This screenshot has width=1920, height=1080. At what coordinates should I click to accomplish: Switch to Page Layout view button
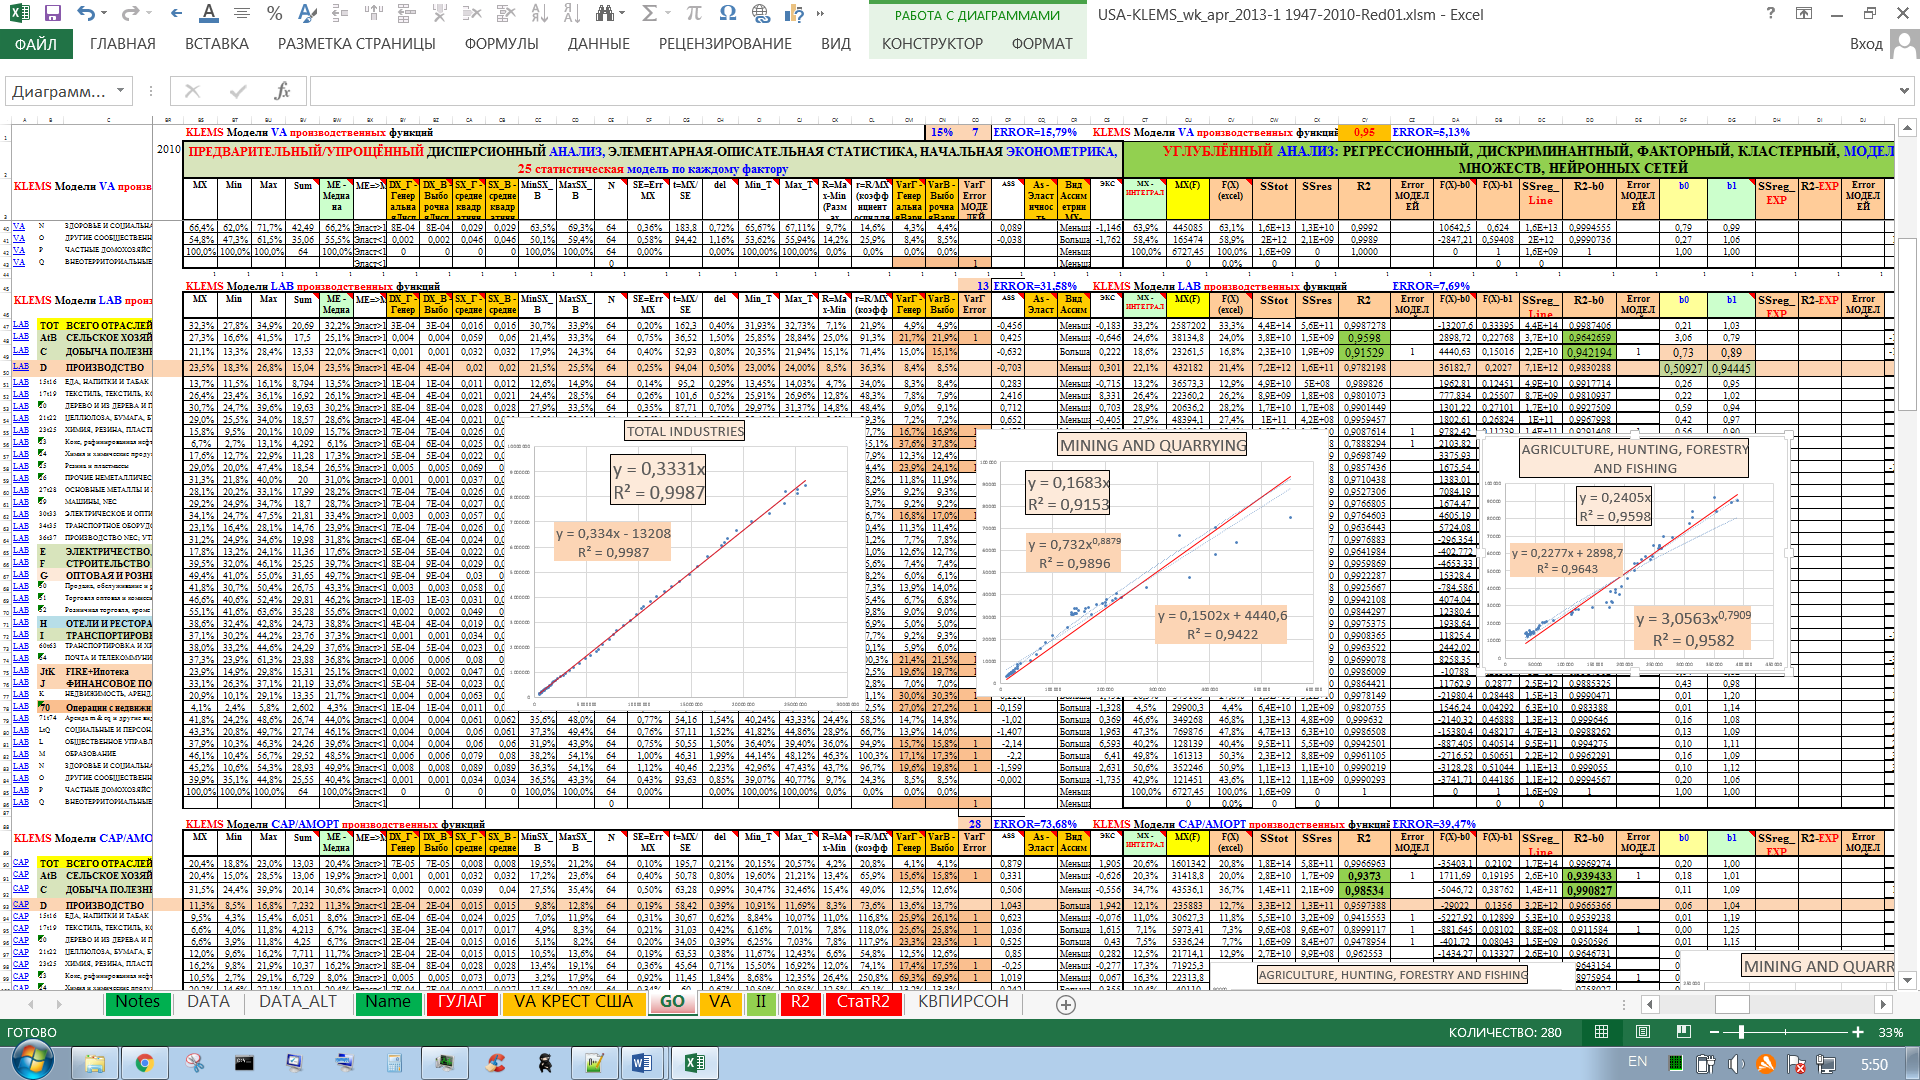point(1643,1032)
